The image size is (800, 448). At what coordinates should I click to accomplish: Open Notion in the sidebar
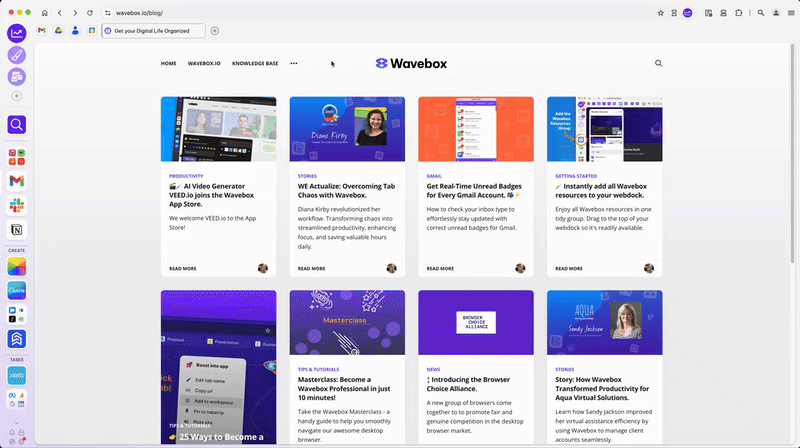tap(17, 230)
